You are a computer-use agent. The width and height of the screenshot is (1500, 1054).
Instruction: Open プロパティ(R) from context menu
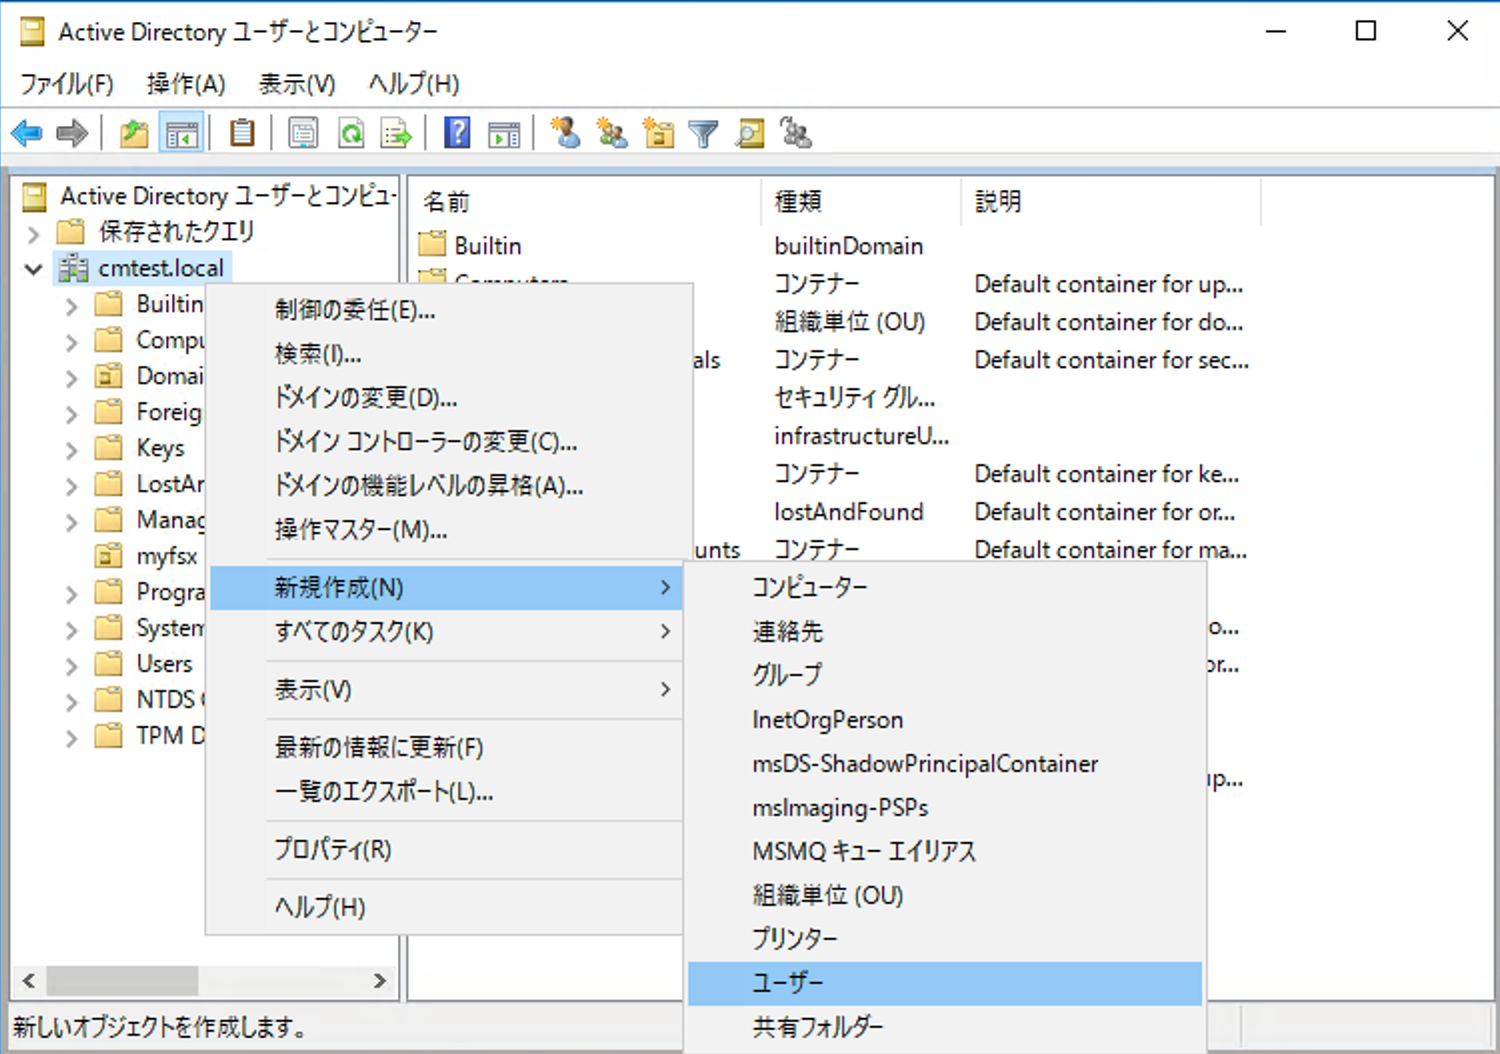pyautogui.click(x=445, y=850)
